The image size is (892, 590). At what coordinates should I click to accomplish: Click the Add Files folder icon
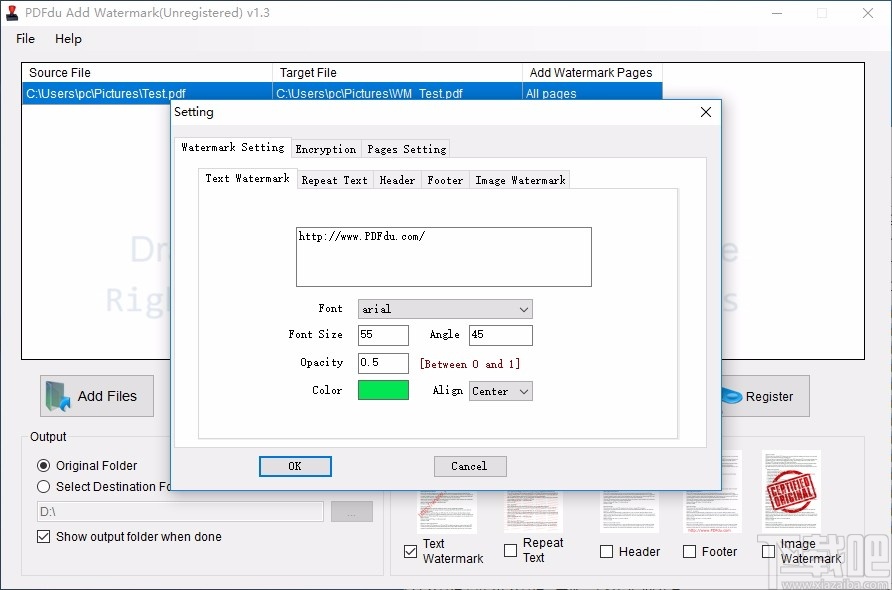(x=57, y=396)
